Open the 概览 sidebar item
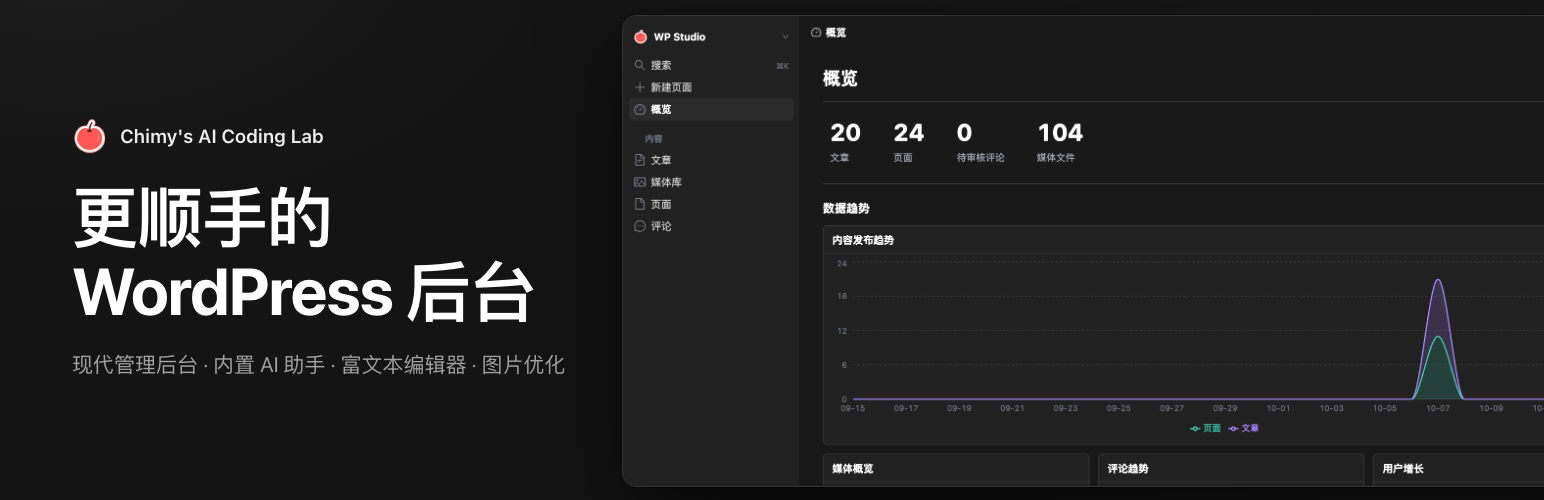Viewport: 1544px width, 500px height. pyautogui.click(x=711, y=109)
